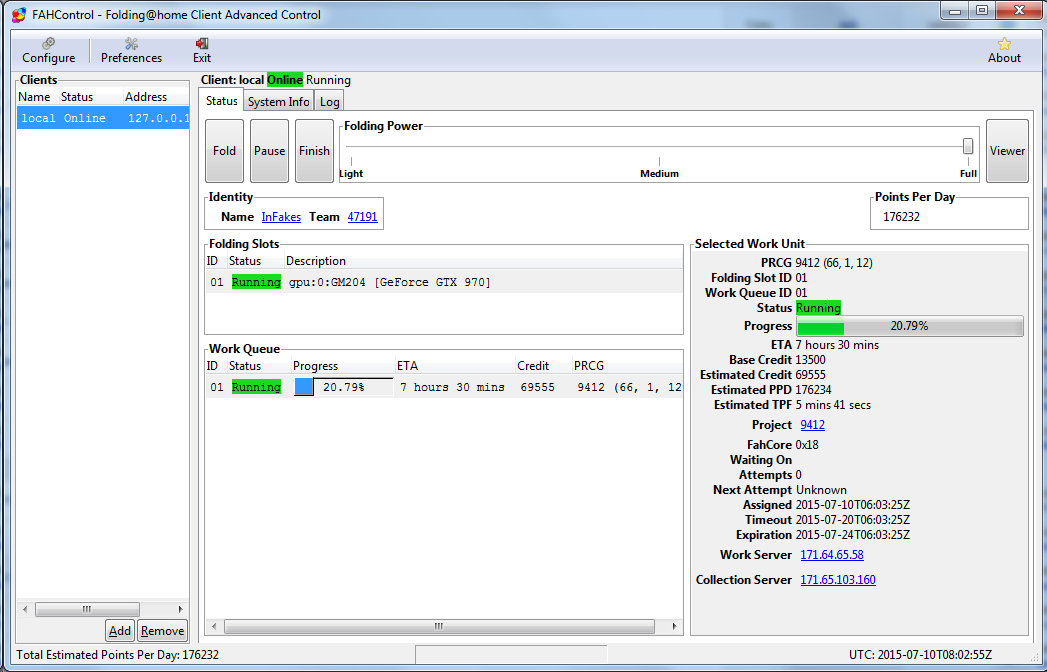Viewport: 1047px width, 672px height.
Task: Click the UTC time in status bar
Action: point(920,655)
